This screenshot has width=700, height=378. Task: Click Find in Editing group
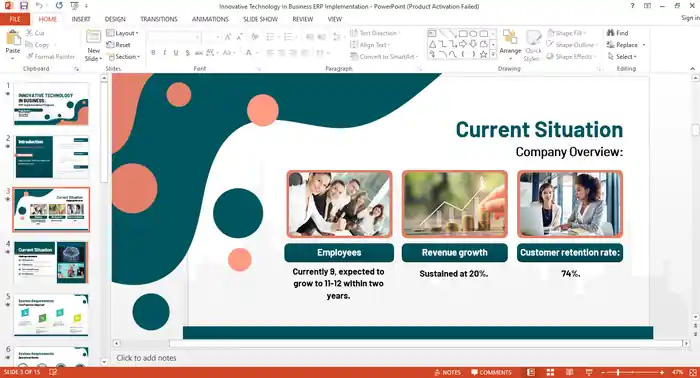click(x=617, y=33)
